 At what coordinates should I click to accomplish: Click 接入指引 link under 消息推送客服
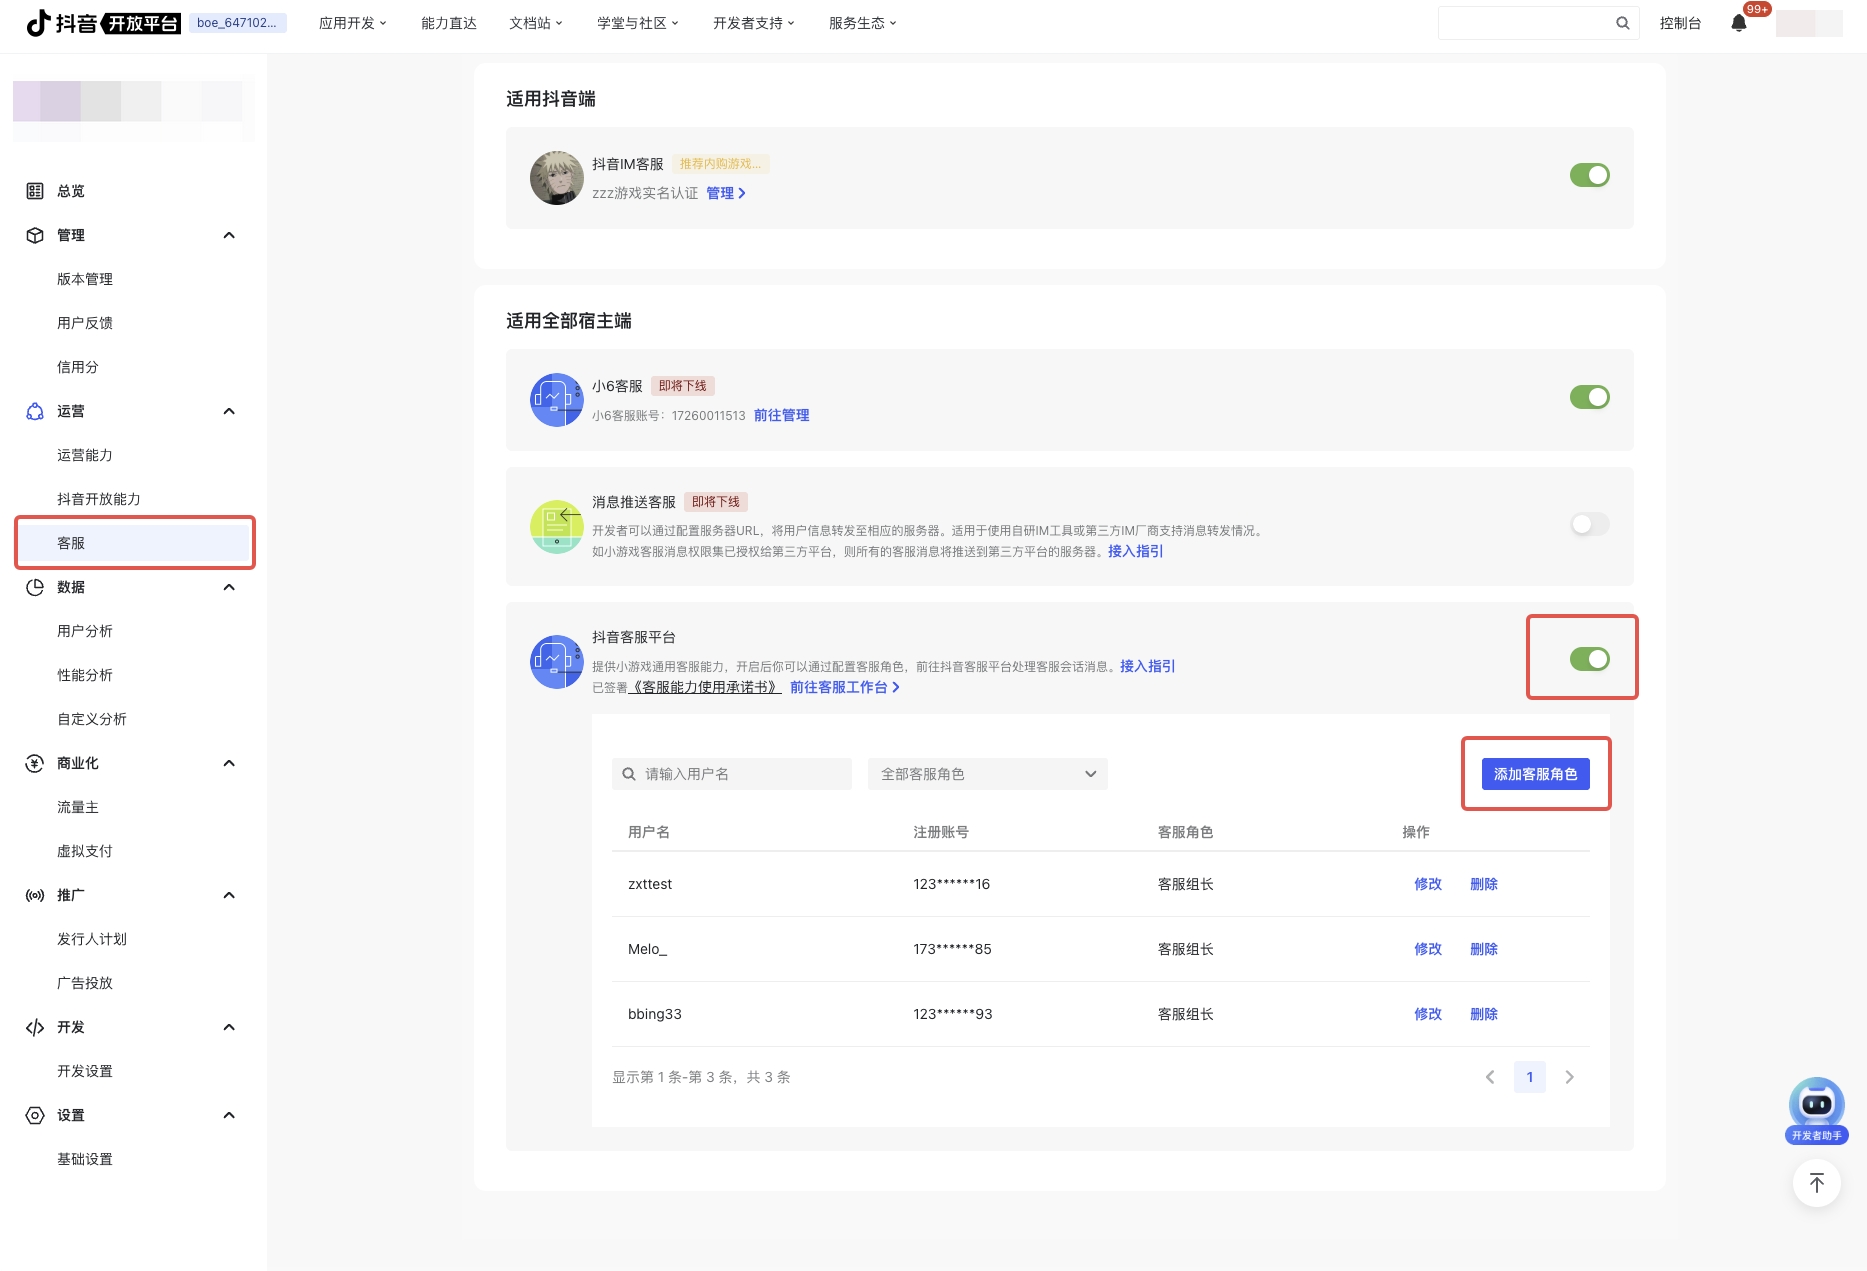point(1136,551)
